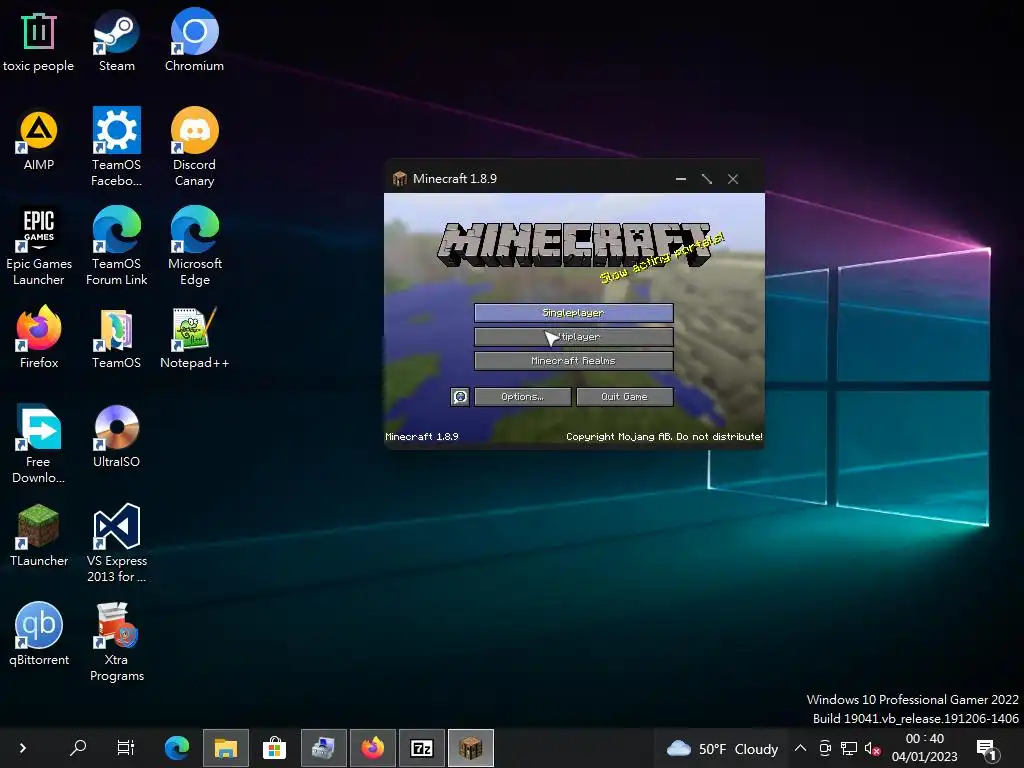1024x768 pixels.
Task: Maximize the Minecraft 1.8.9 window
Action: click(707, 178)
